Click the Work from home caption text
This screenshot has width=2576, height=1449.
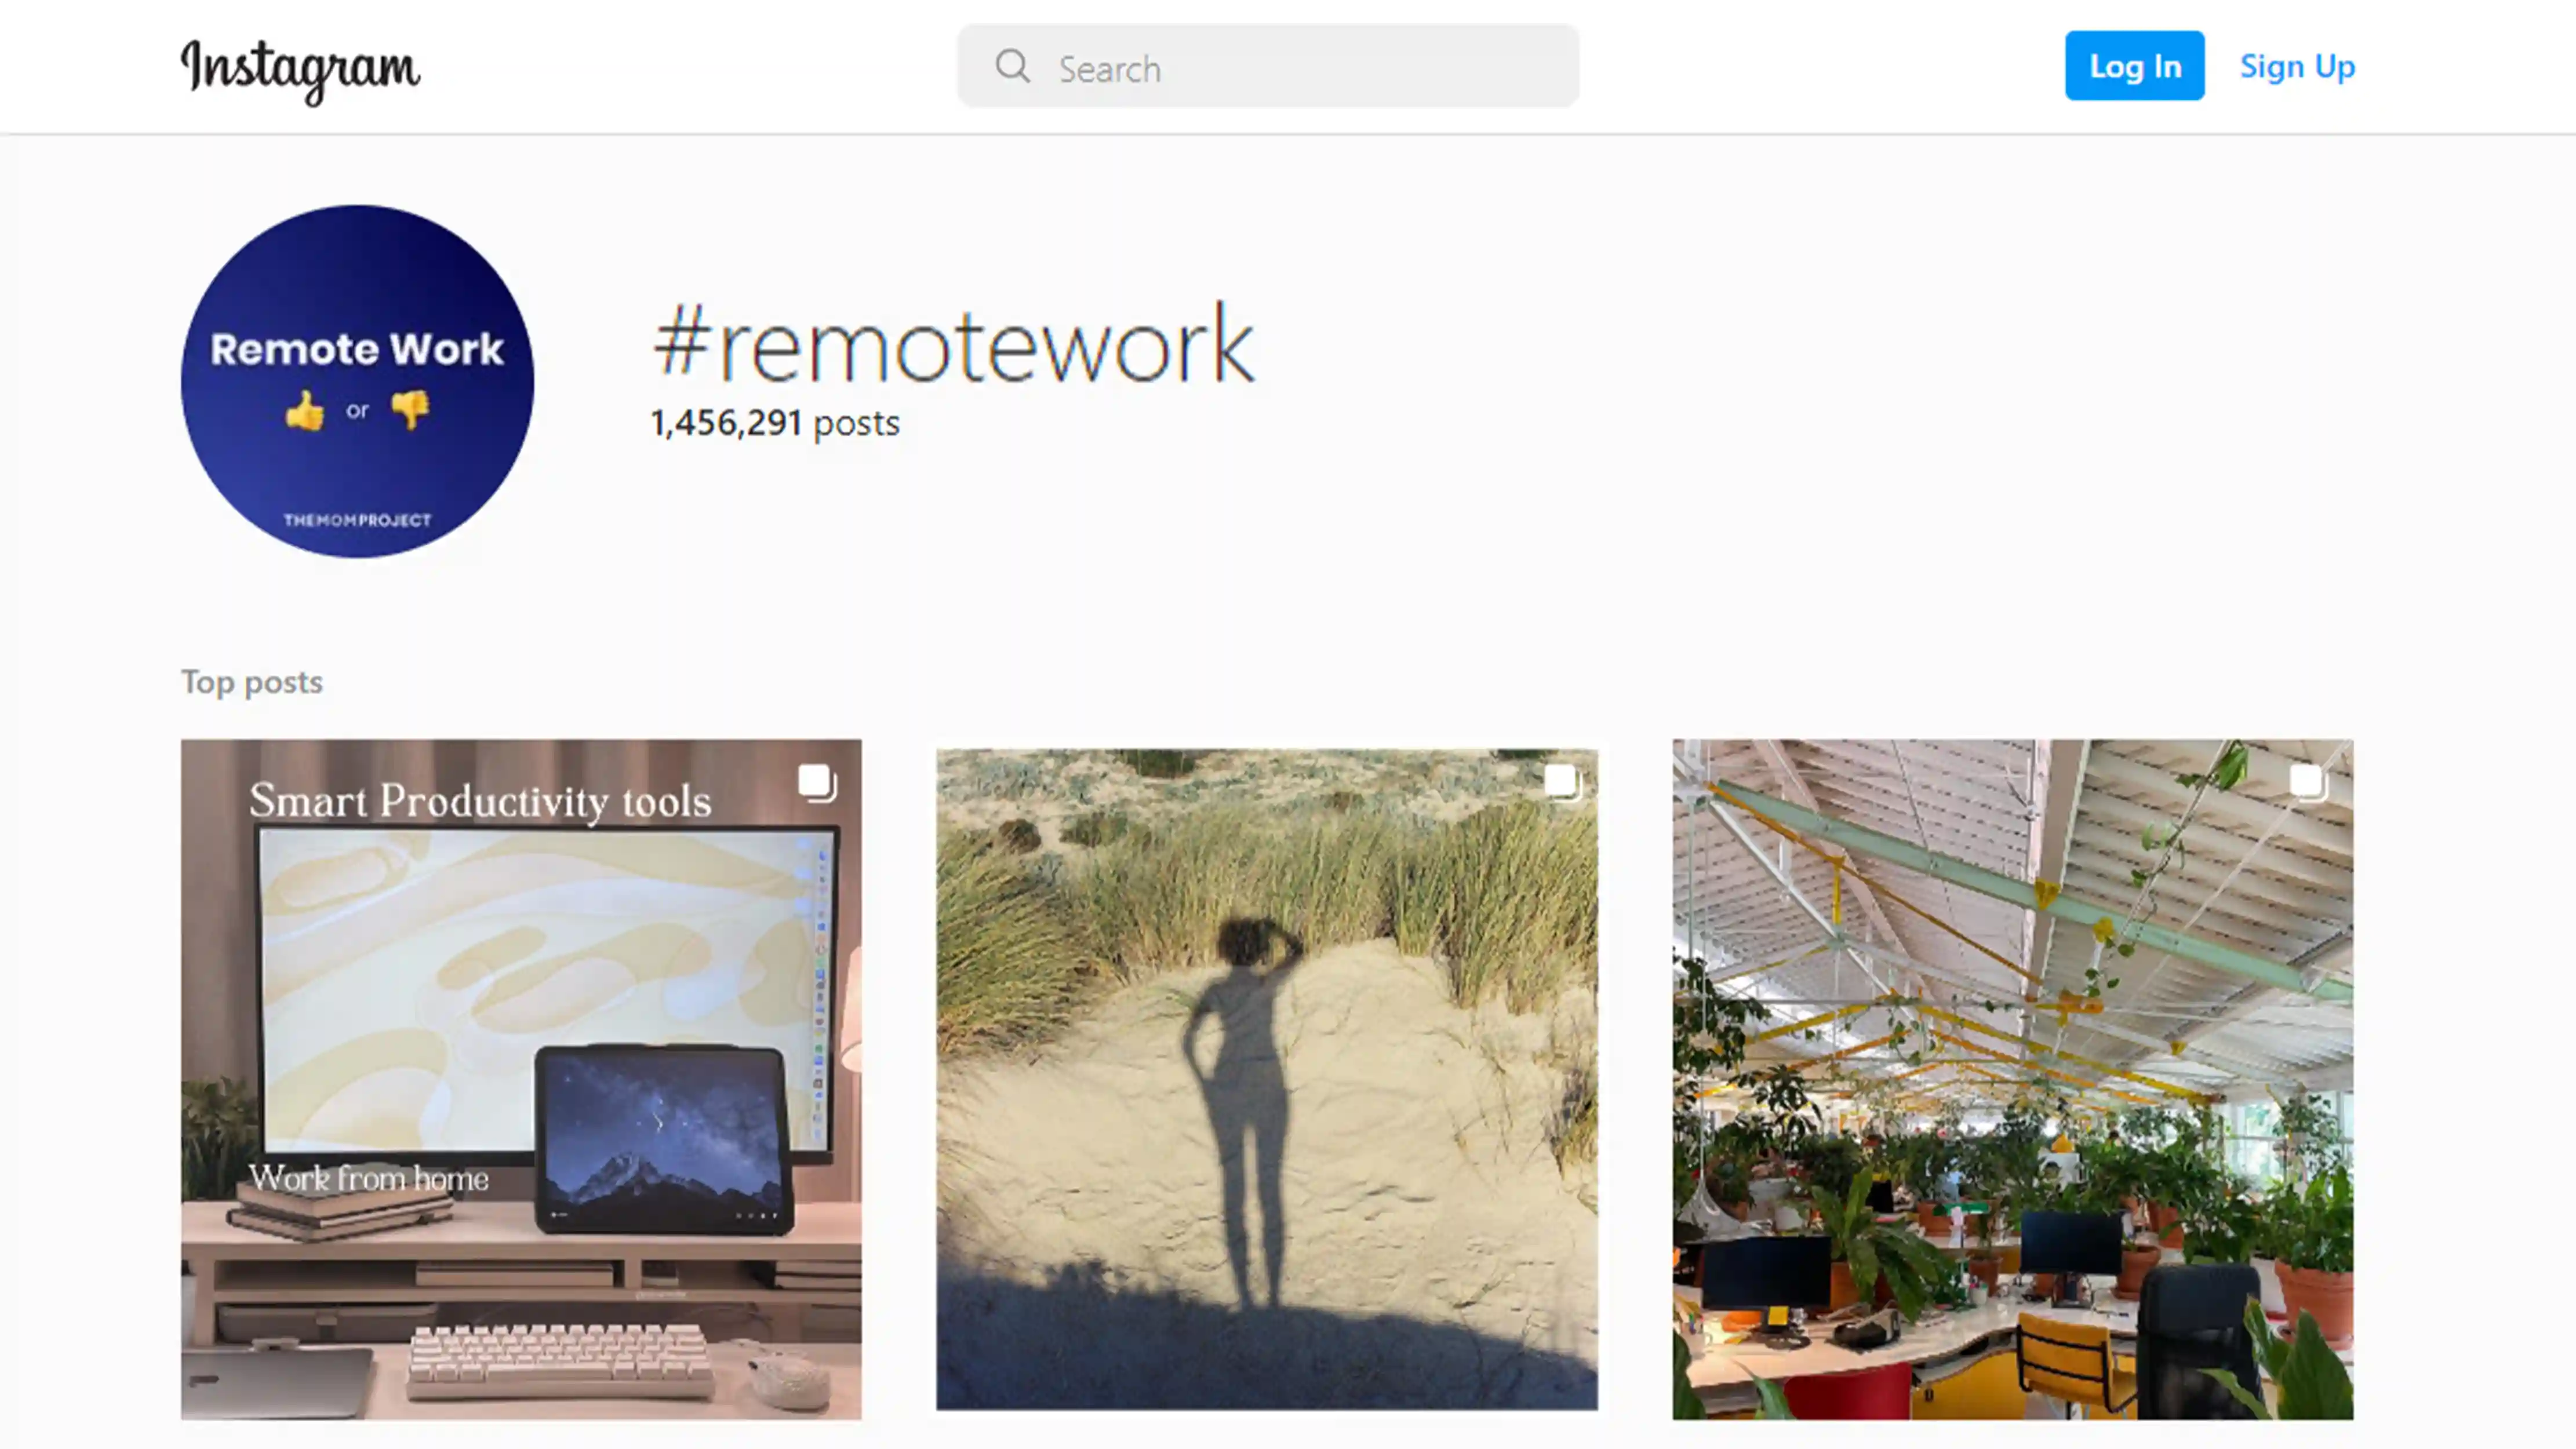pos(369,1178)
